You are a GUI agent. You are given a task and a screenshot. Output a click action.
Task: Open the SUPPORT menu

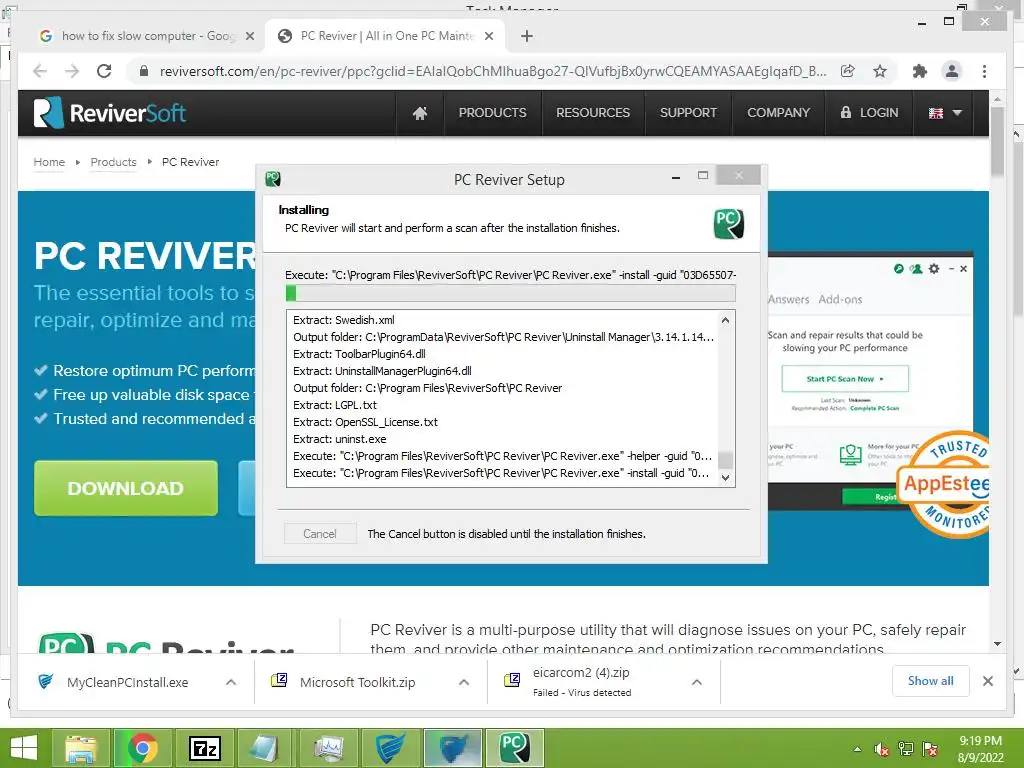688,113
